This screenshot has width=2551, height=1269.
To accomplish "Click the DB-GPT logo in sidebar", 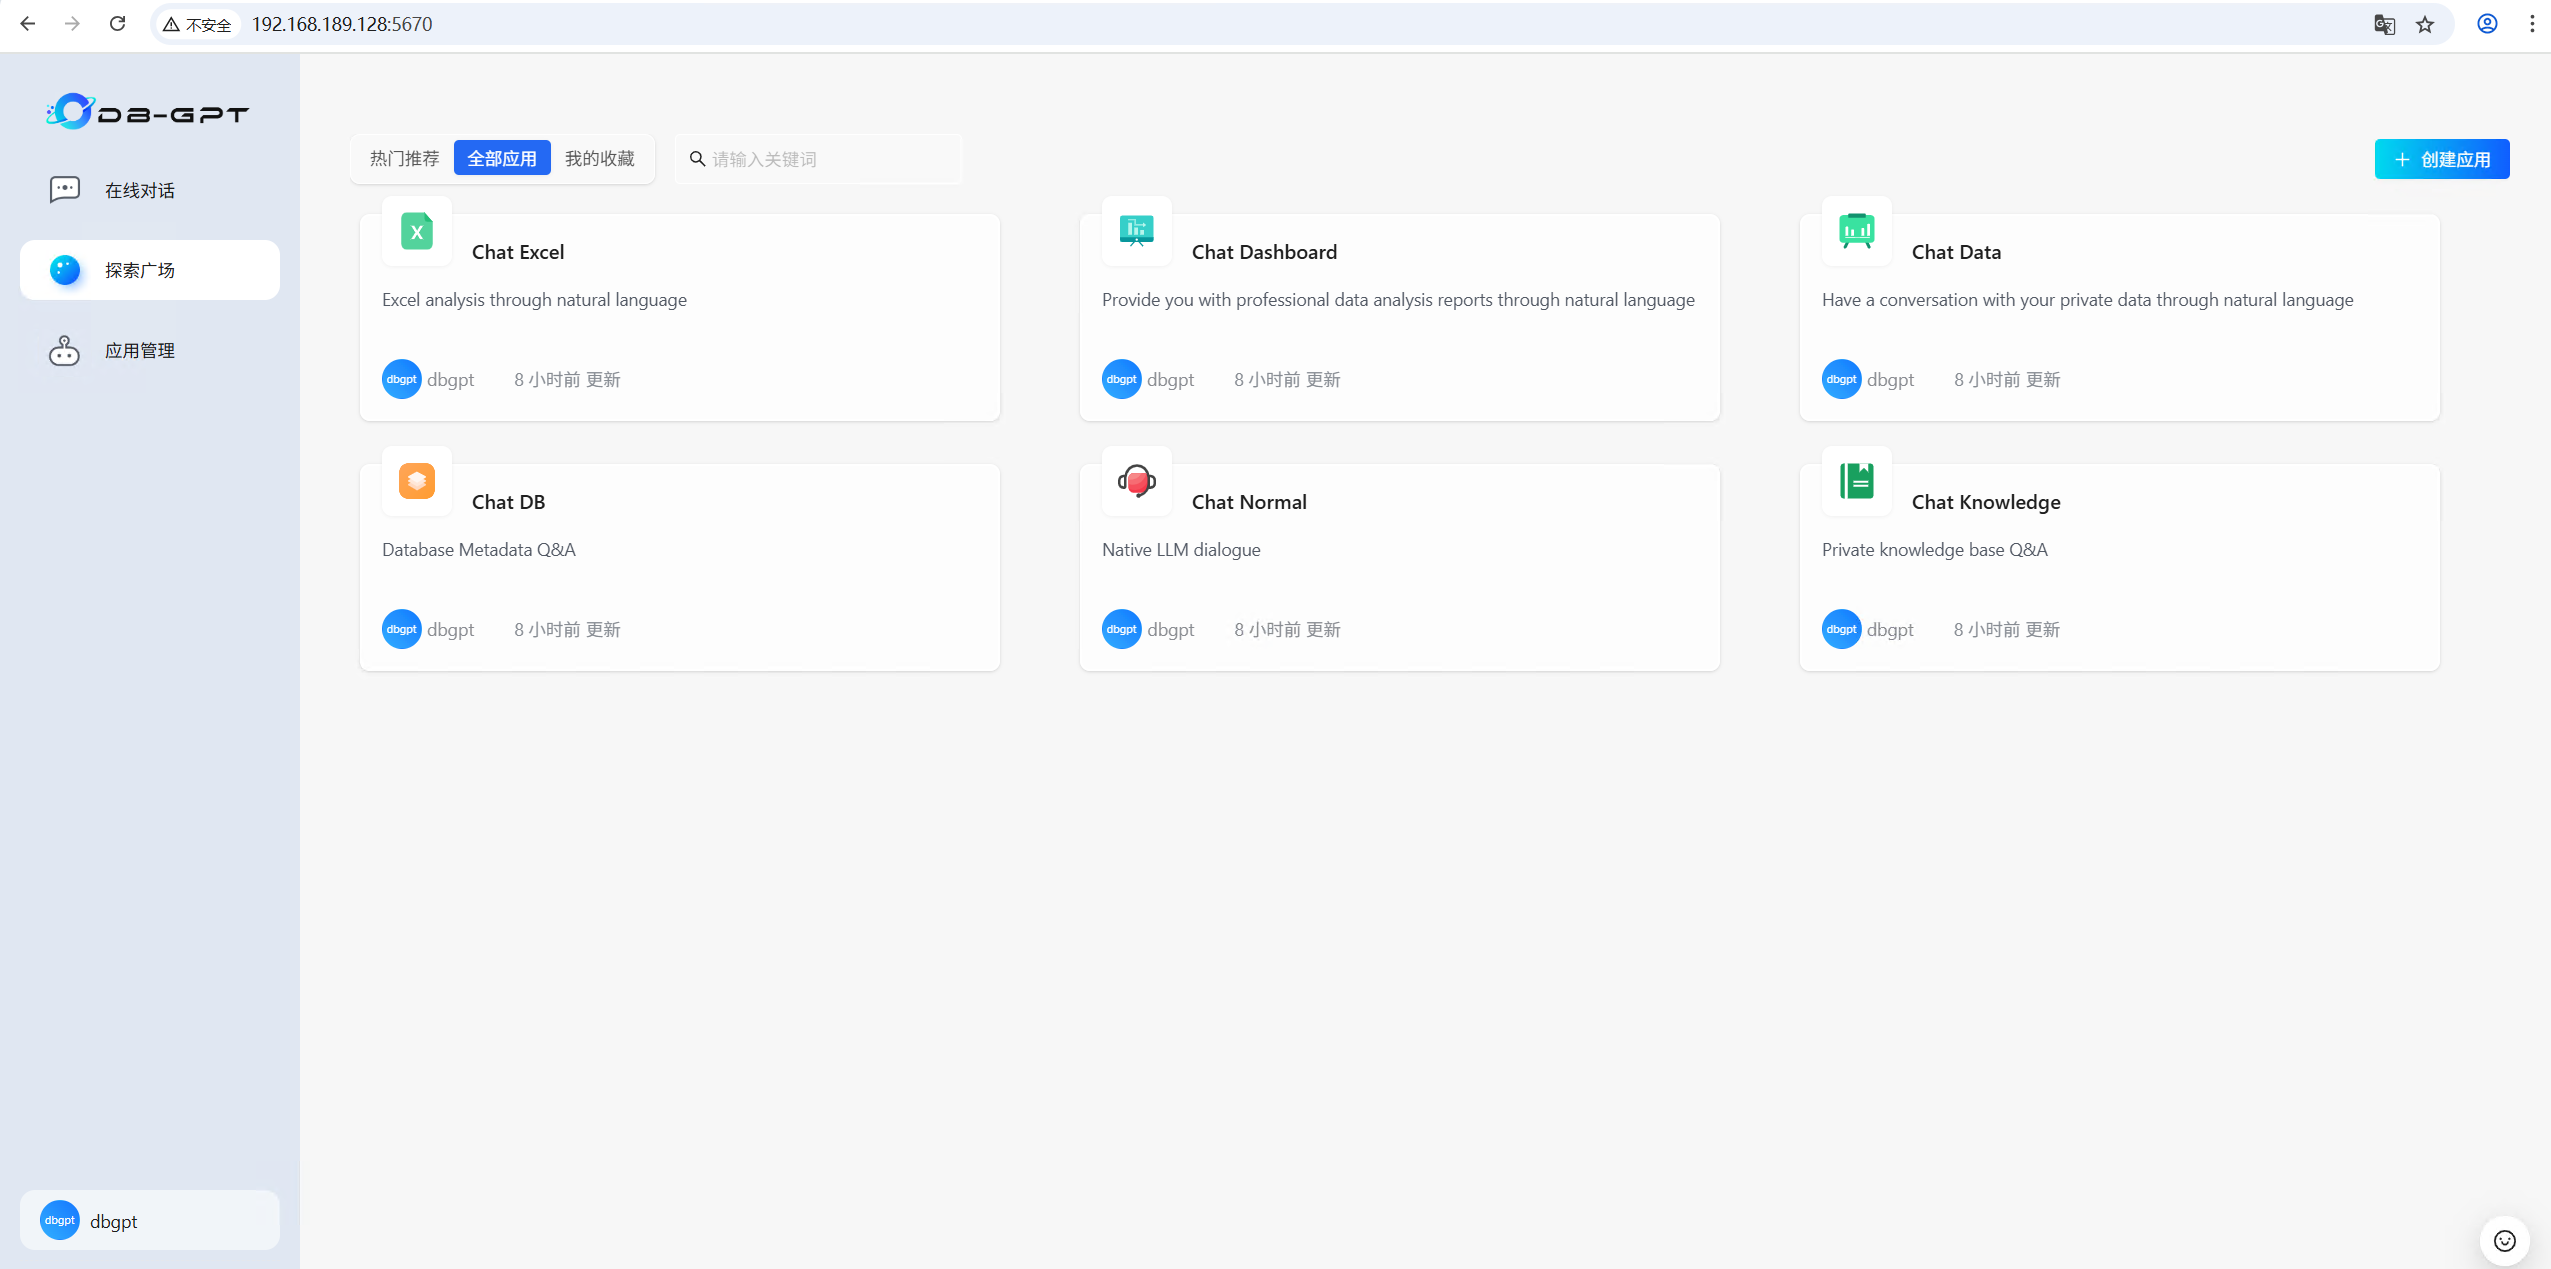I will tap(147, 112).
